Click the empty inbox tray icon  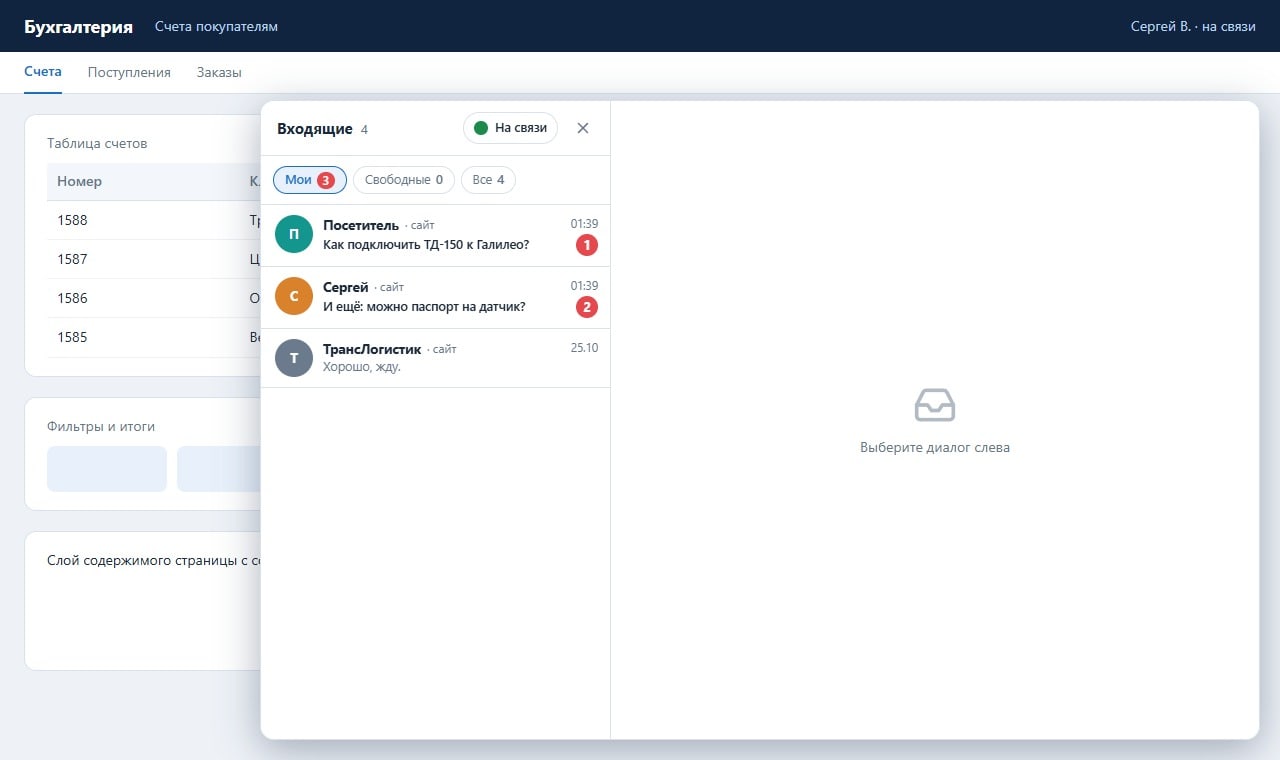(935, 405)
